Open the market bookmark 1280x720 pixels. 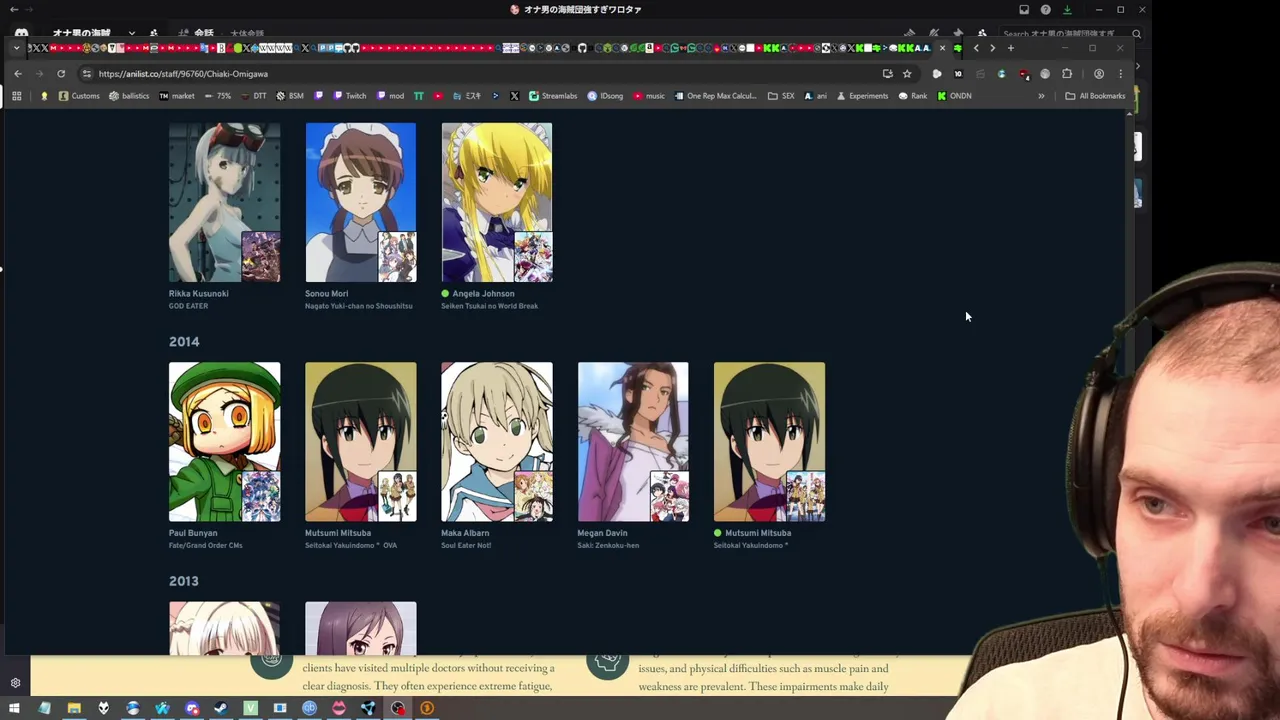[x=176, y=96]
